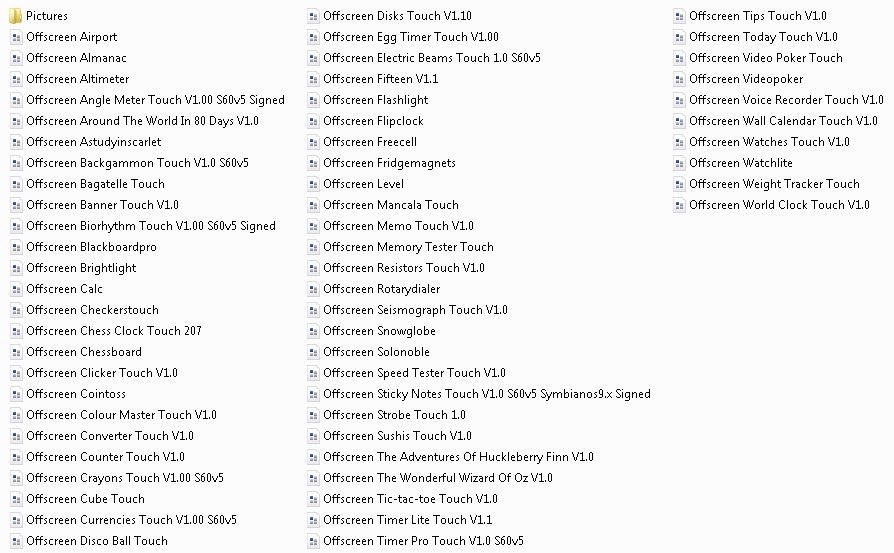Click the file icon beside Offscreen Altimeter
Image resolution: width=894 pixels, height=553 pixels.
pyautogui.click(x=16, y=79)
